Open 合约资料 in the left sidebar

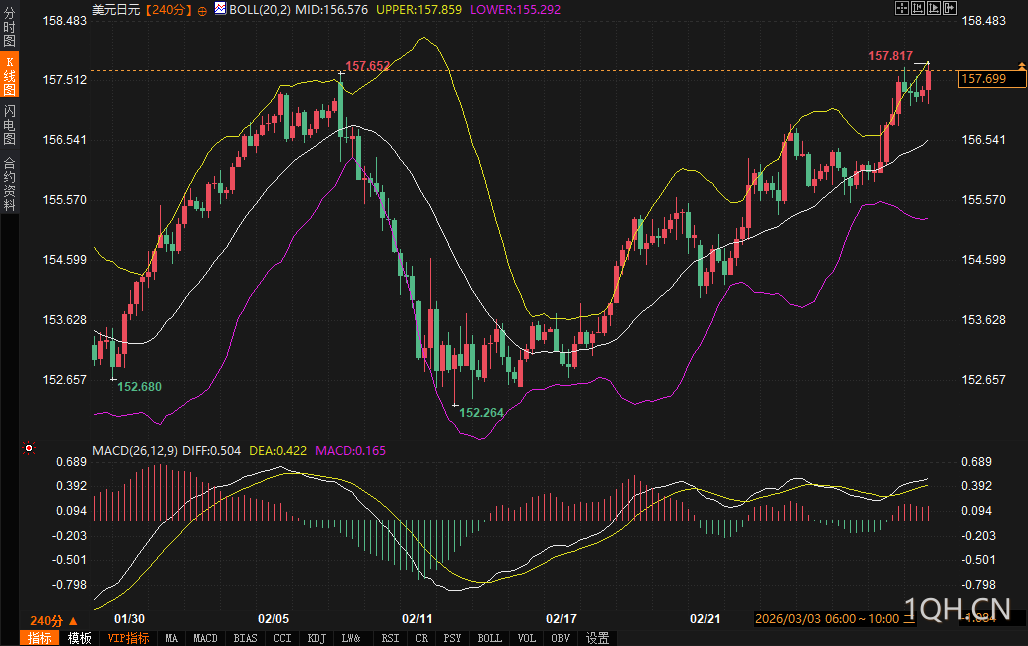point(9,183)
